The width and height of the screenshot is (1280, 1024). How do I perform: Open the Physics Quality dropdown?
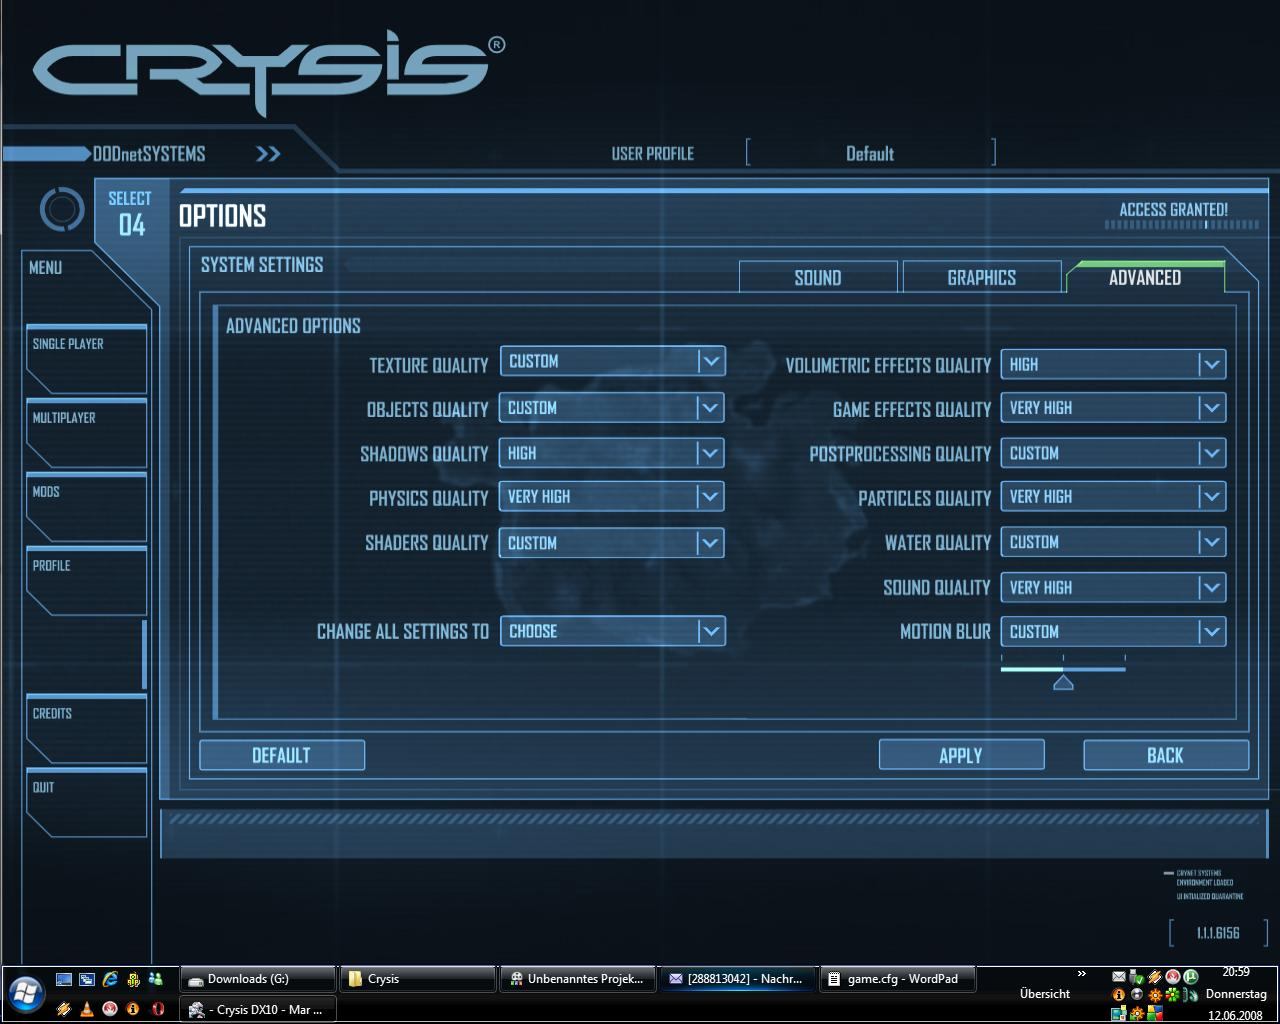coord(612,497)
